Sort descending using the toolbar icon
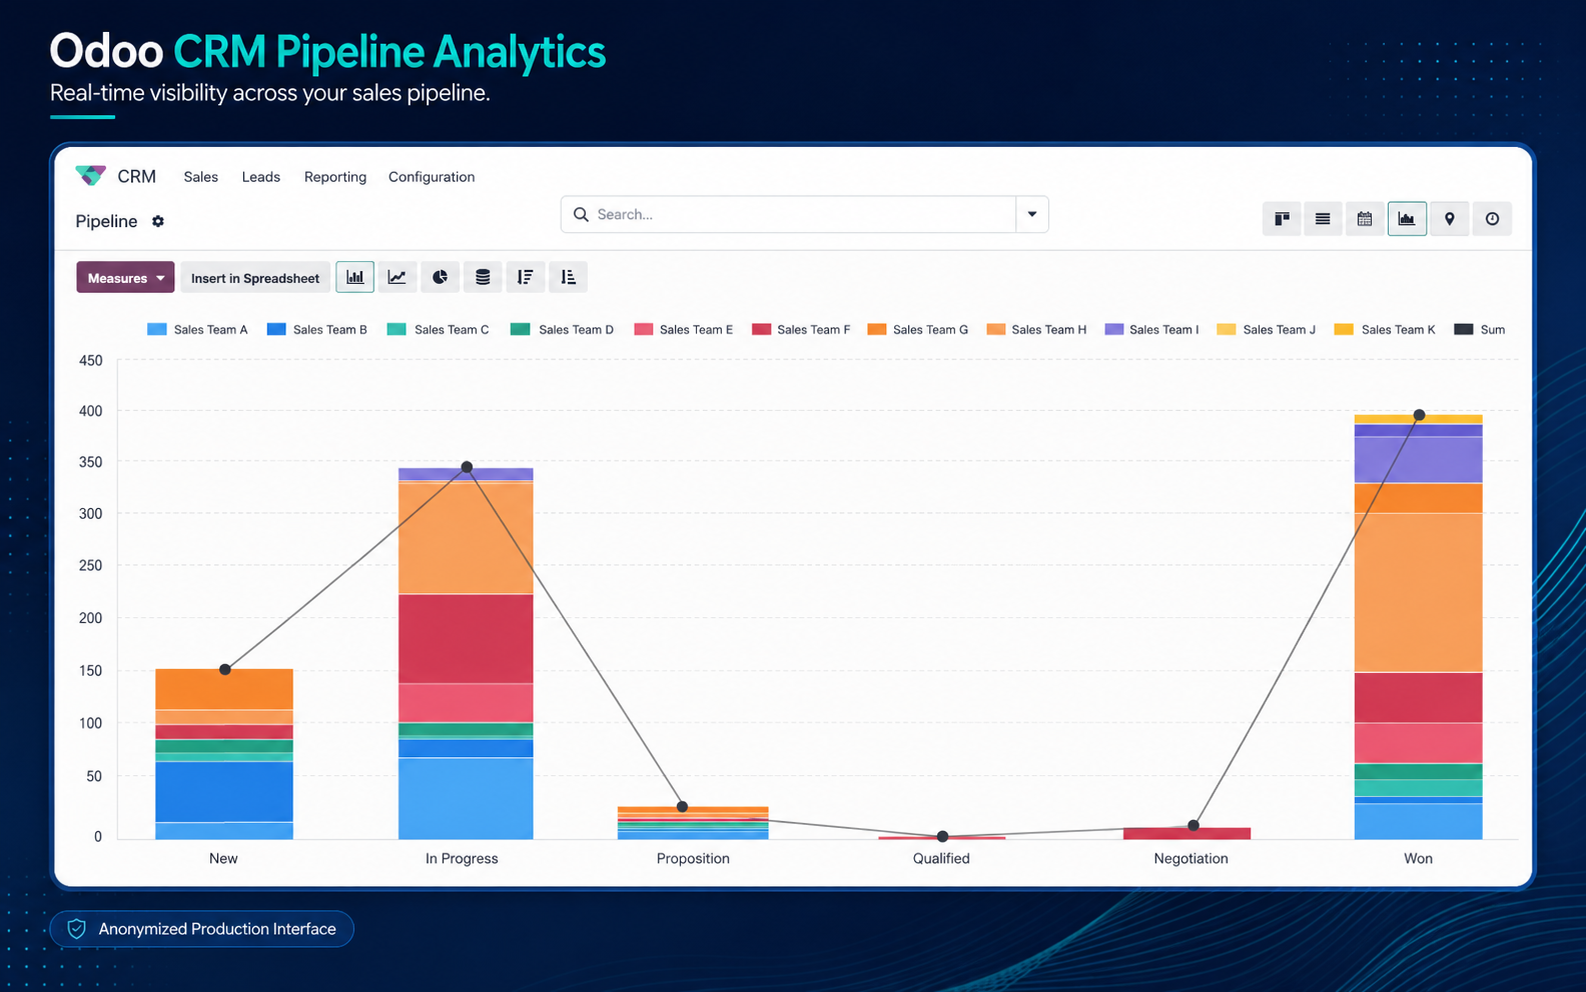This screenshot has height=992, width=1586. pyautogui.click(x=525, y=277)
